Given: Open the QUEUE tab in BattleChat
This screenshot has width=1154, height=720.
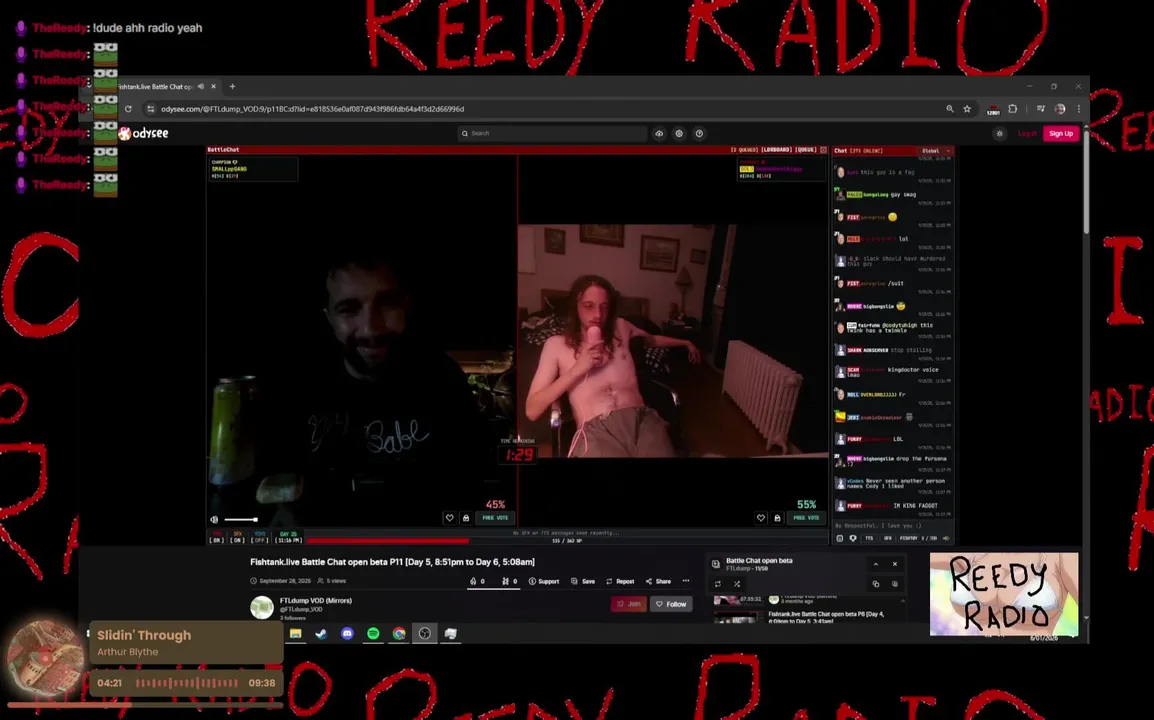Looking at the screenshot, I should [x=806, y=149].
